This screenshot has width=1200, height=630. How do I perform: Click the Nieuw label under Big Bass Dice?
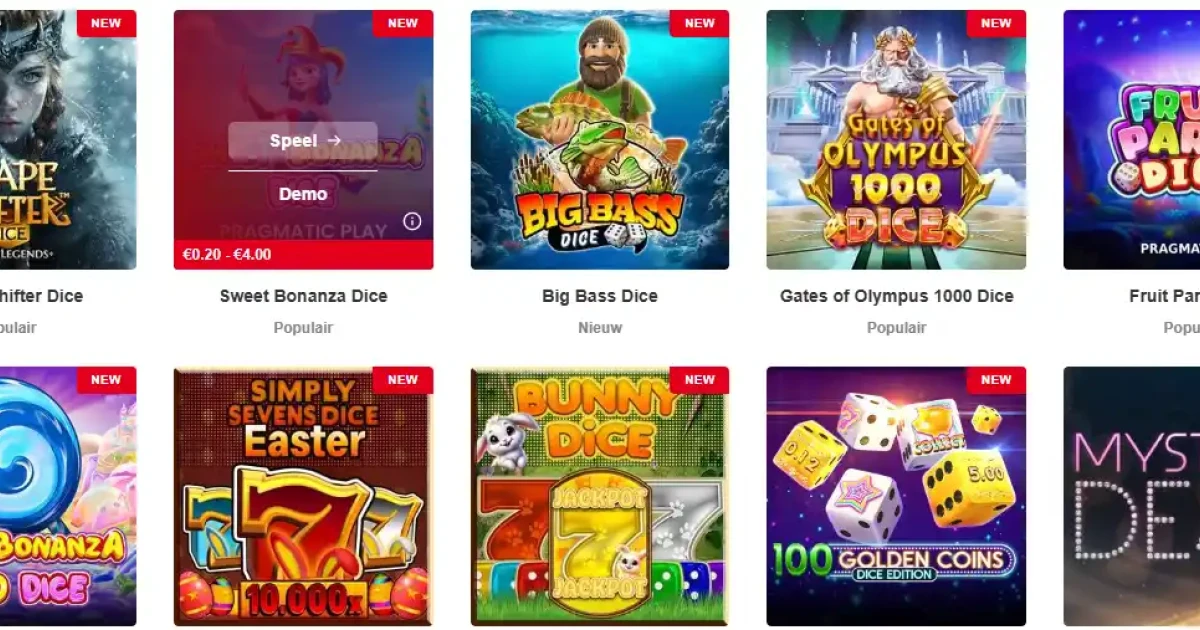[600, 328]
